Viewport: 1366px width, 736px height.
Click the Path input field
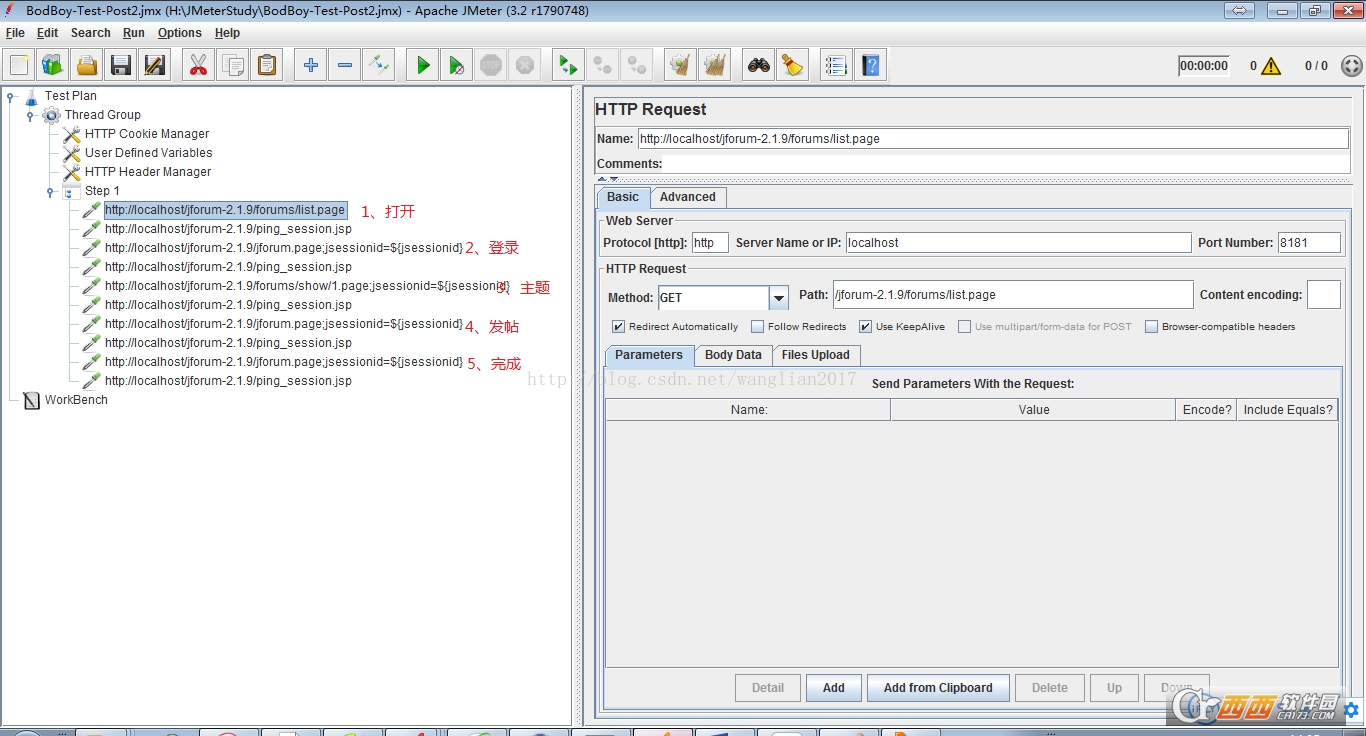coord(1013,295)
